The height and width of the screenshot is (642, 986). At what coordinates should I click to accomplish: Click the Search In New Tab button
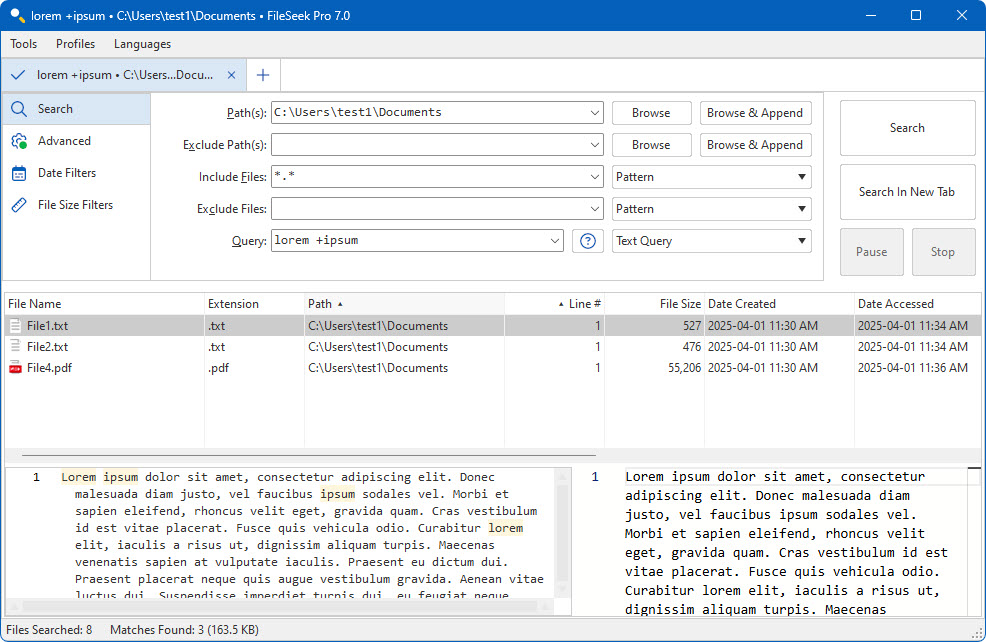(907, 192)
